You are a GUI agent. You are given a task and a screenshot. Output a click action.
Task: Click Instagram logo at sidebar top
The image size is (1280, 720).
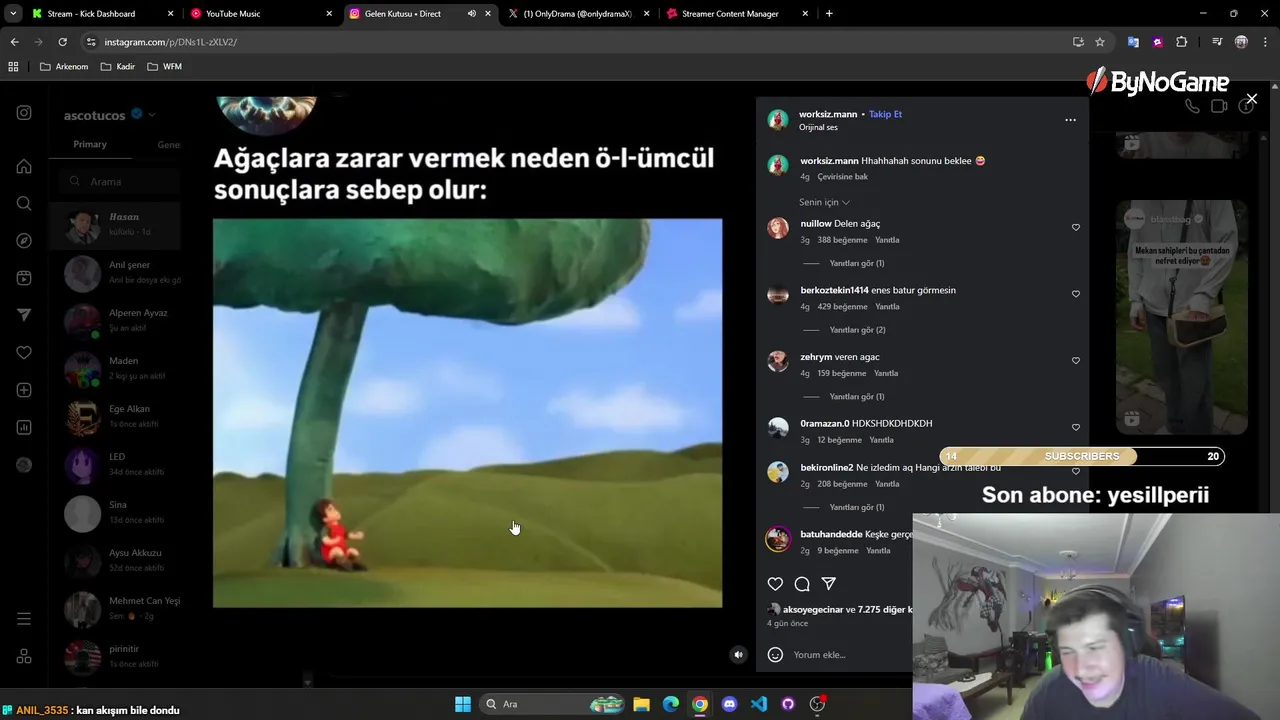pyautogui.click(x=24, y=113)
